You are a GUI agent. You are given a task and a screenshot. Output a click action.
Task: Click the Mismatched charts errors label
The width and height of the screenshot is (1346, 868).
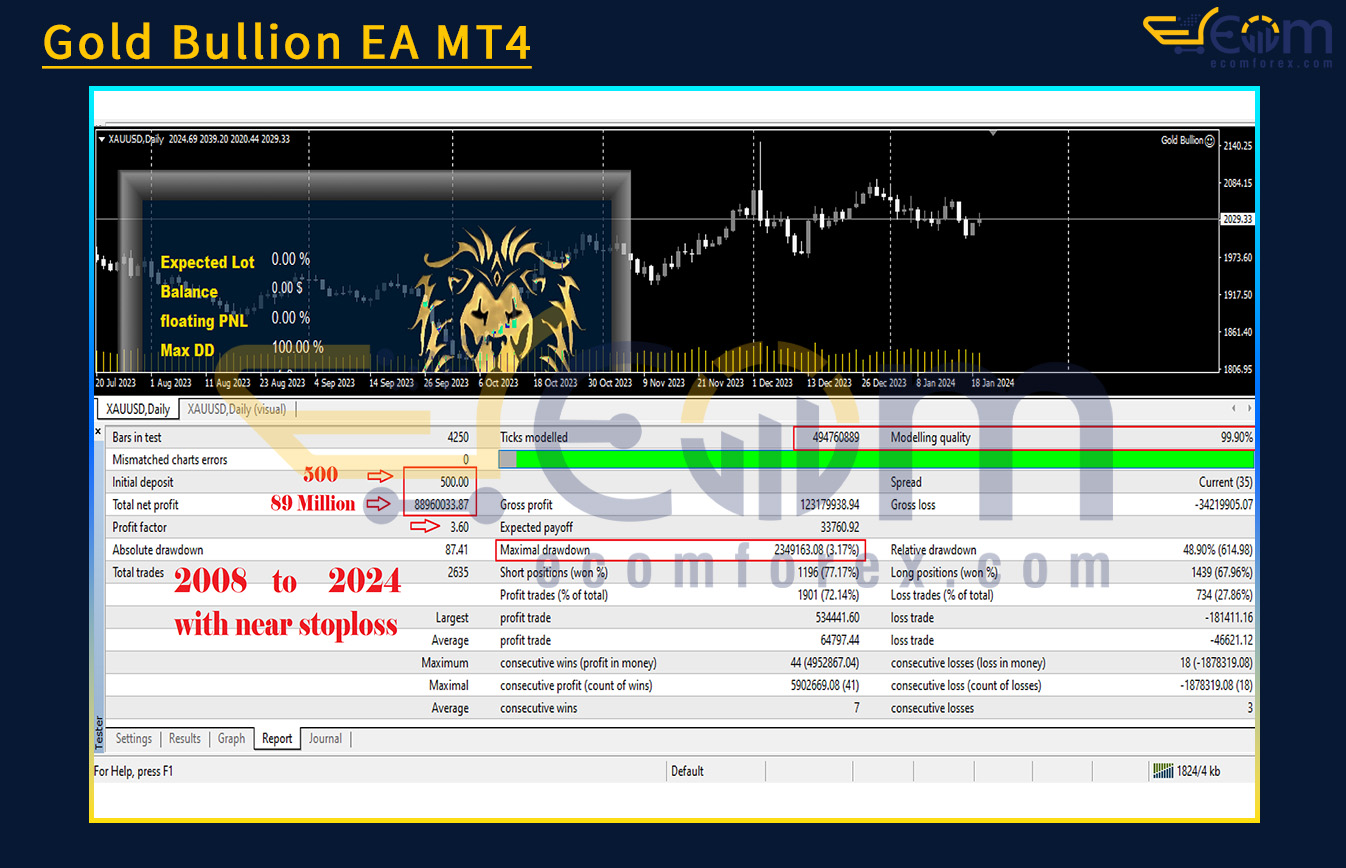[x=170, y=460]
